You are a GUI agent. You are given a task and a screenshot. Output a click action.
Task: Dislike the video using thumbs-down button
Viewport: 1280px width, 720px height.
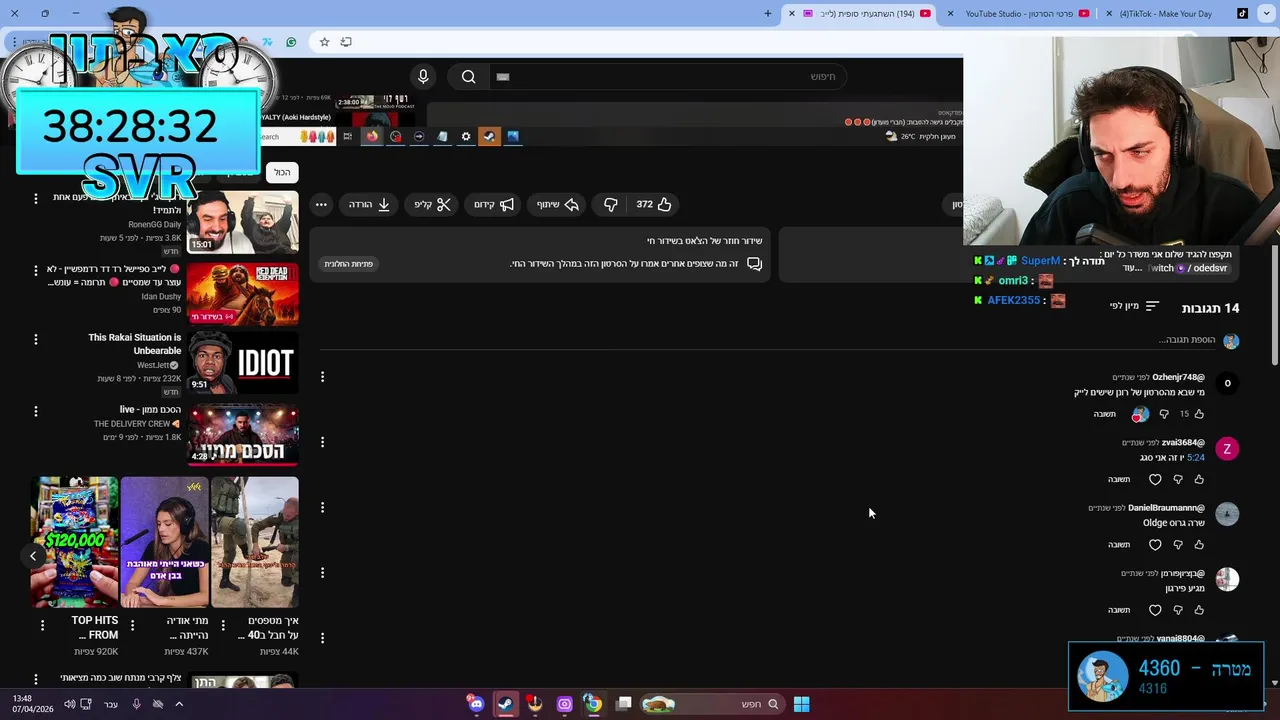coord(610,204)
